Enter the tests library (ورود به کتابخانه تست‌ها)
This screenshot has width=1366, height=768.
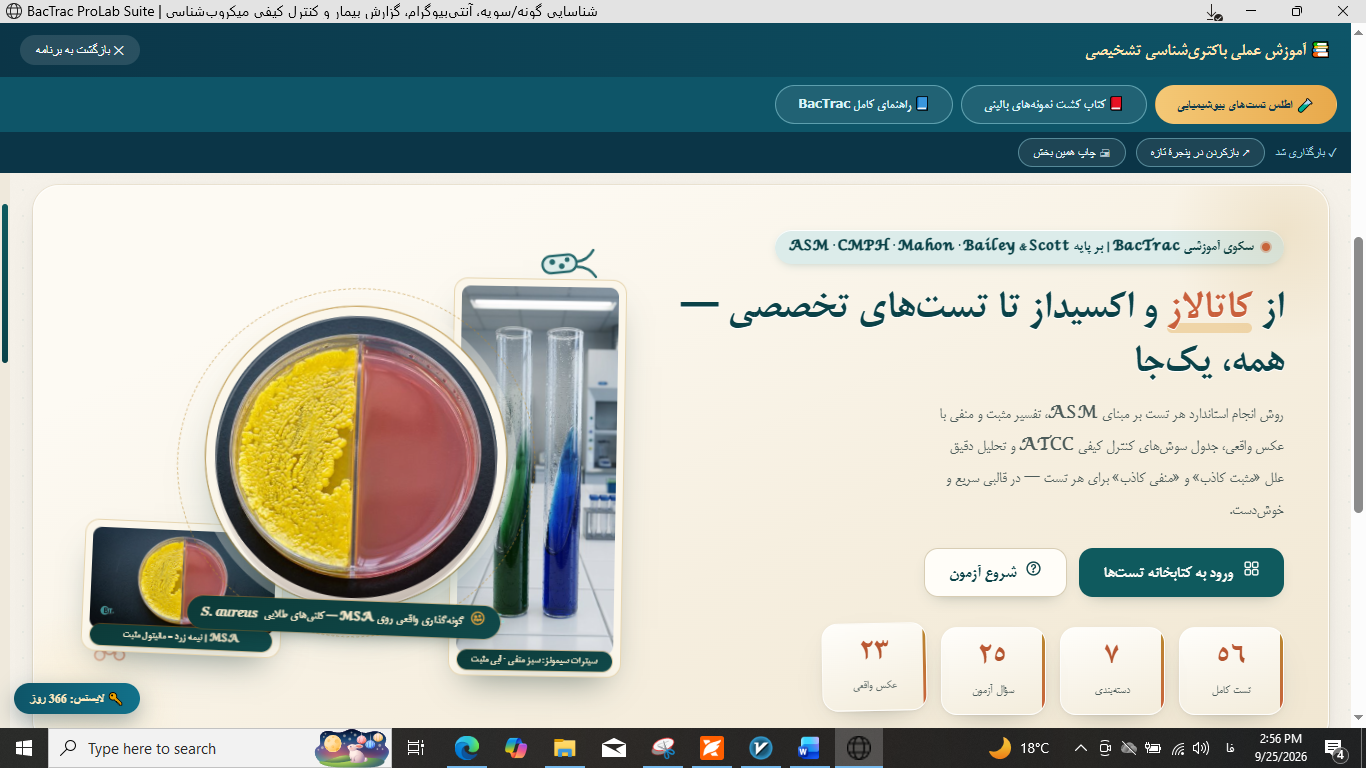1181,572
